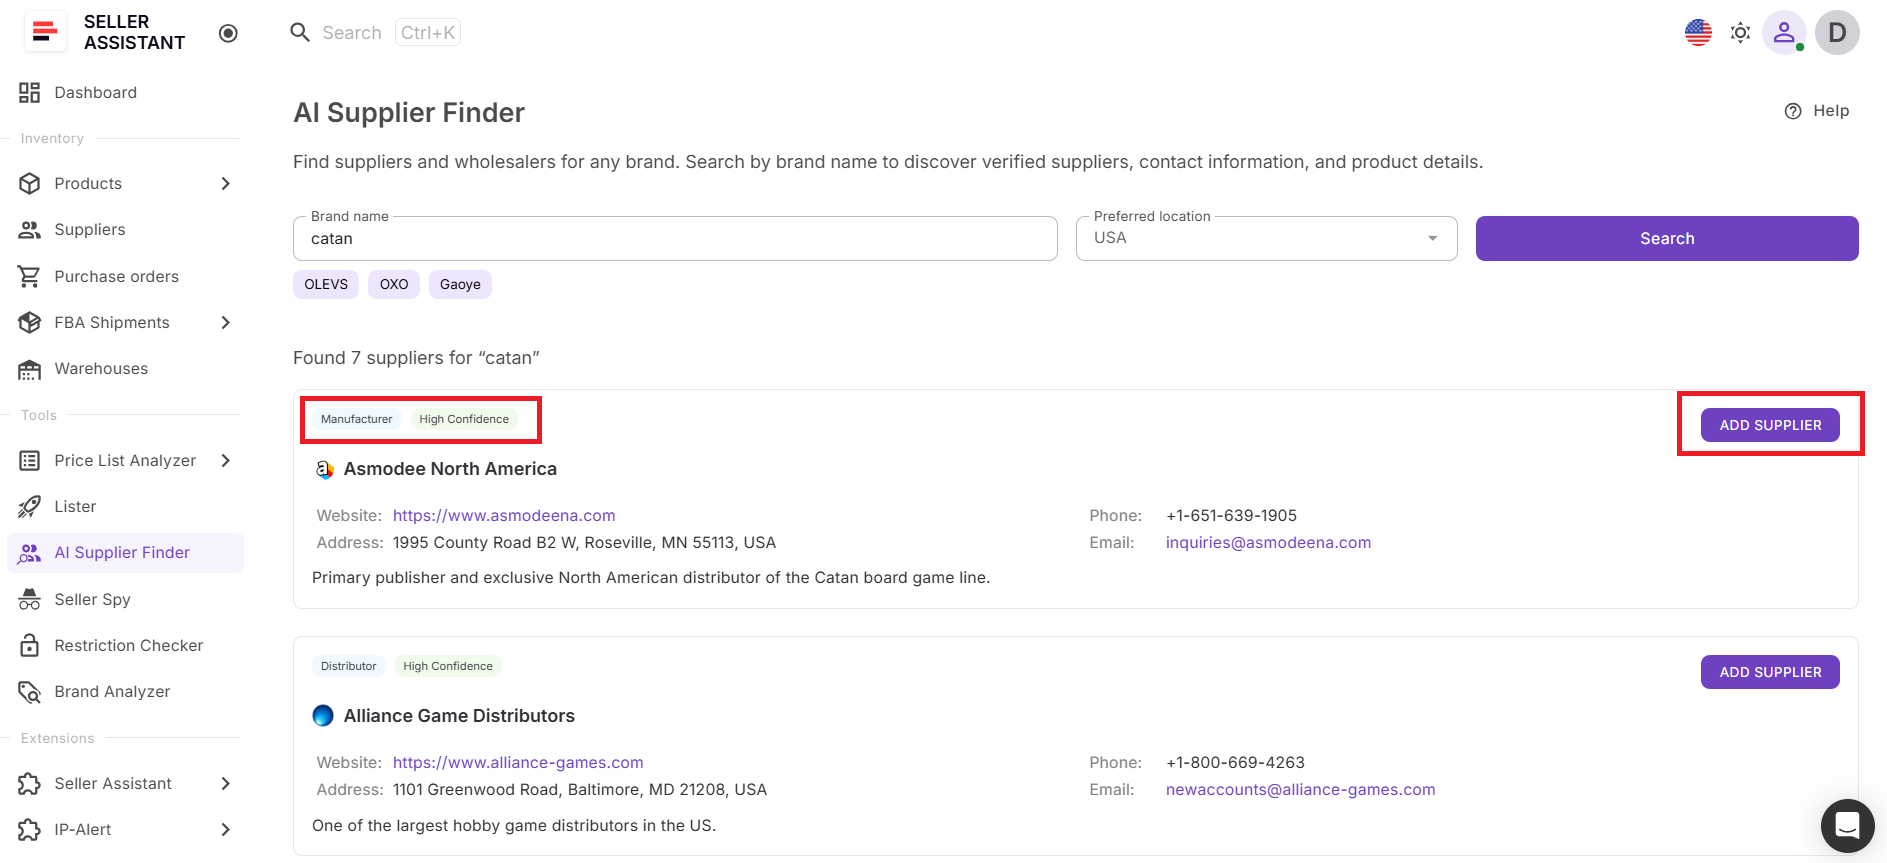Viewport: 1887px width, 863px height.
Task: Open the Dashboard menu item
Action: click(123, 93)
